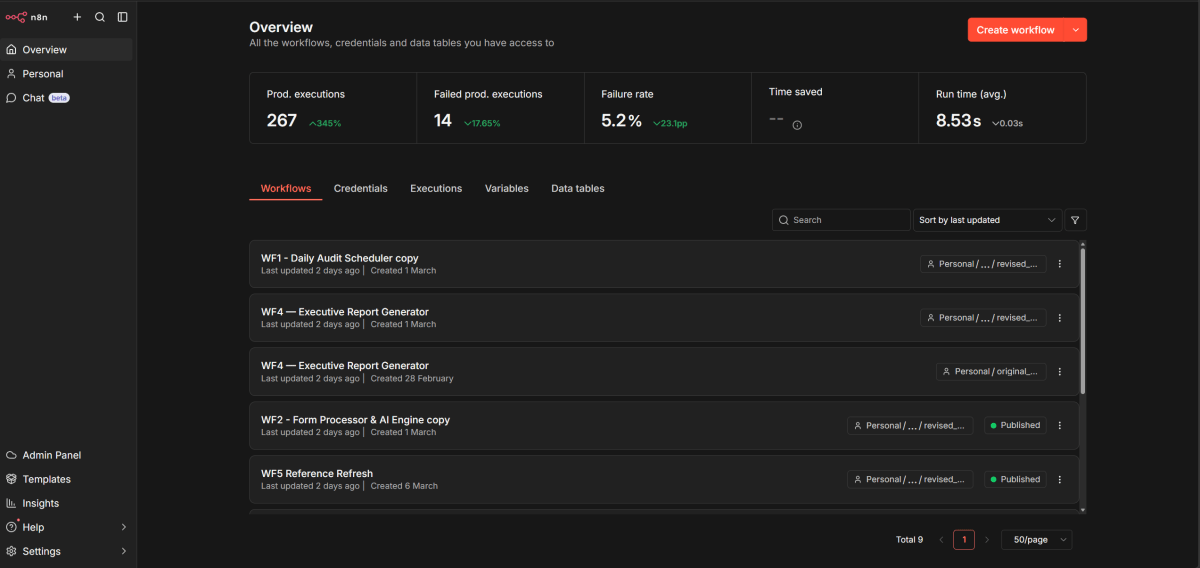Click Published badge on WF5 Reference Refresh
Viewport: 1200px width, 568px height.
point(1015,479)
